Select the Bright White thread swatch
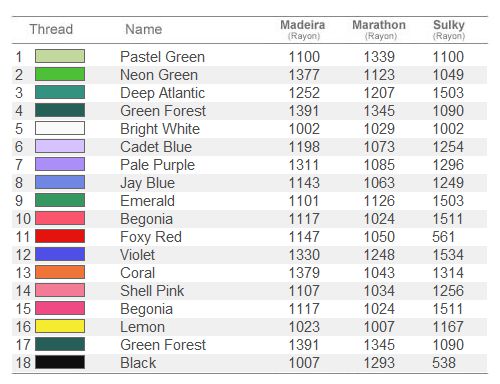Screen dimensions: 500x384 coord(60,128)
